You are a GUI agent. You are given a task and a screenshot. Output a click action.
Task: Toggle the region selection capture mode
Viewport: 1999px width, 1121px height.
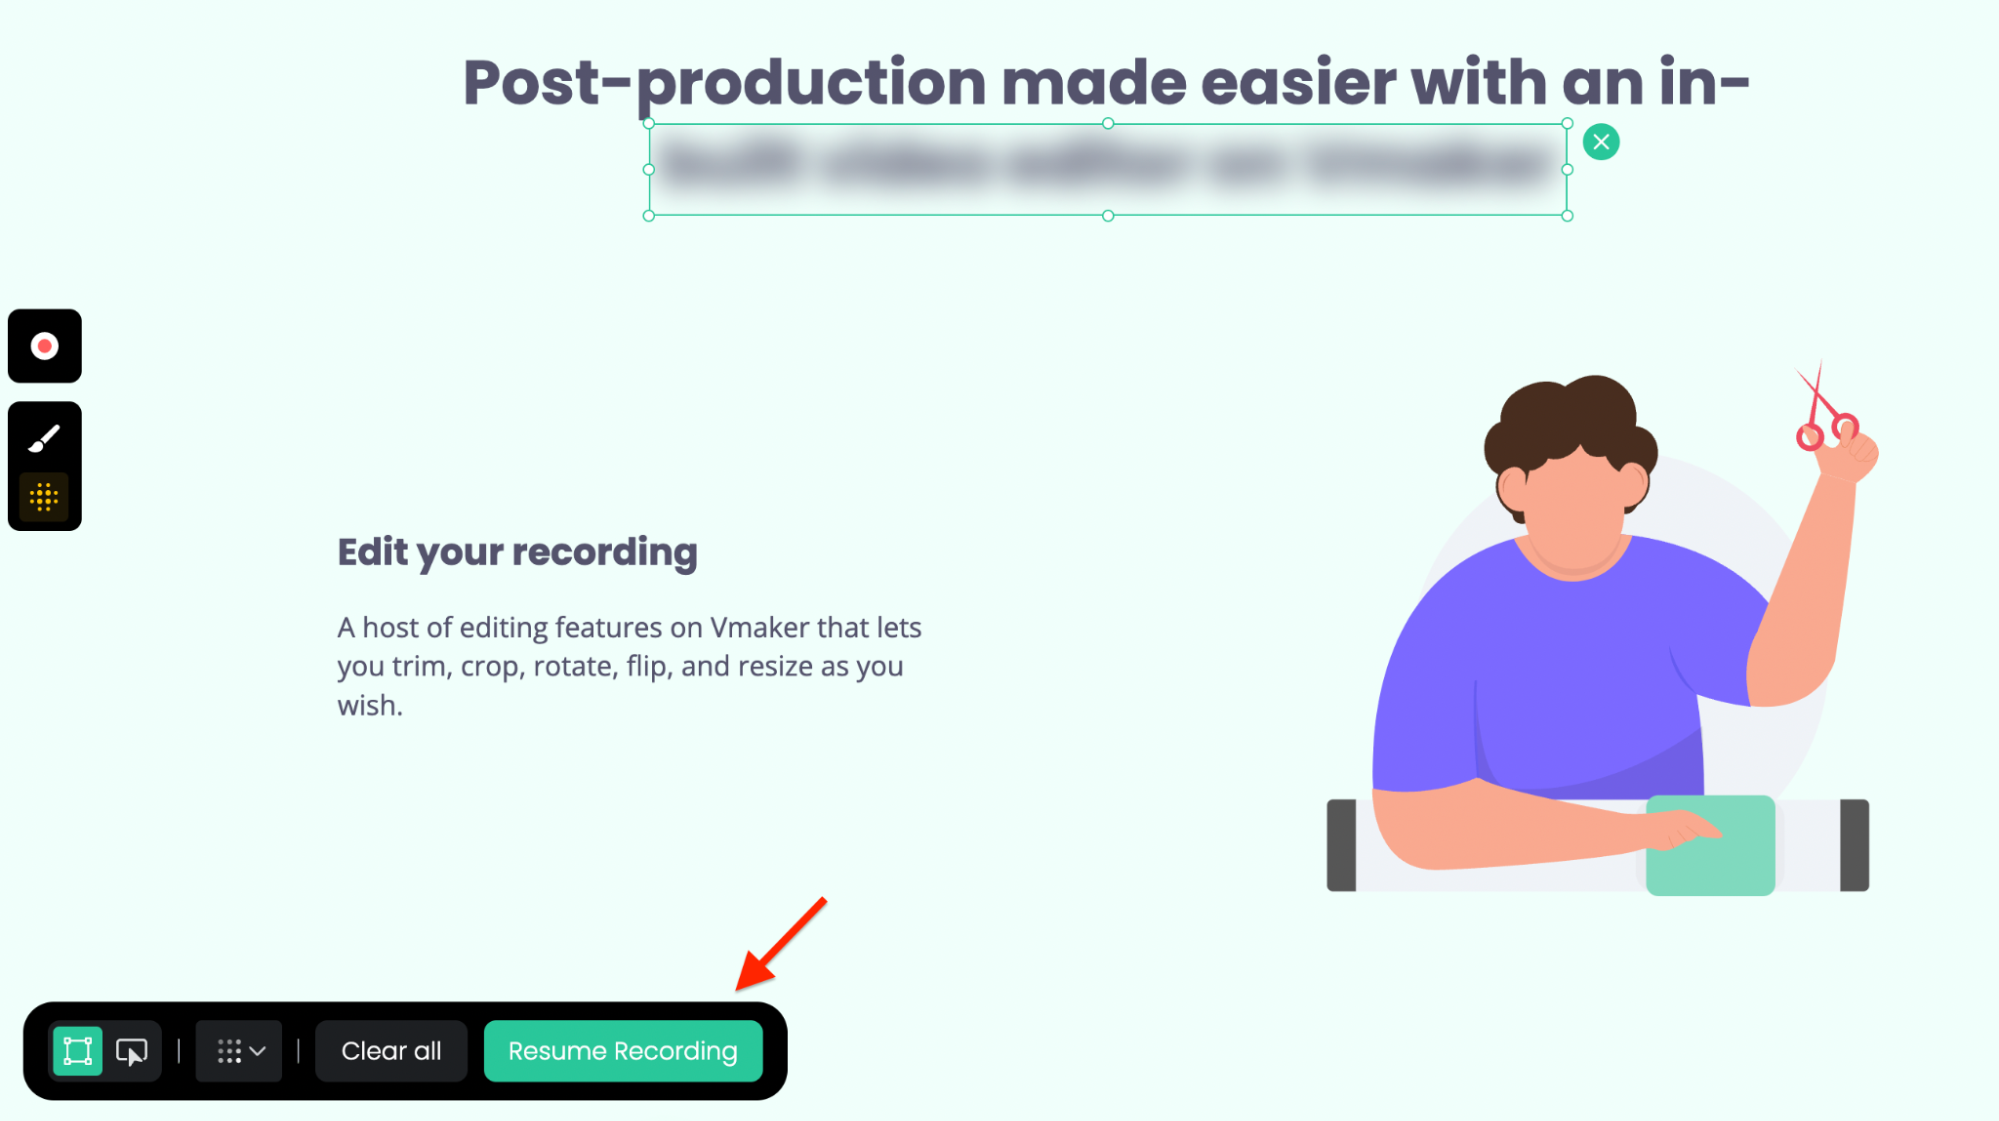pyautogui.click(x=77, y=1051)
